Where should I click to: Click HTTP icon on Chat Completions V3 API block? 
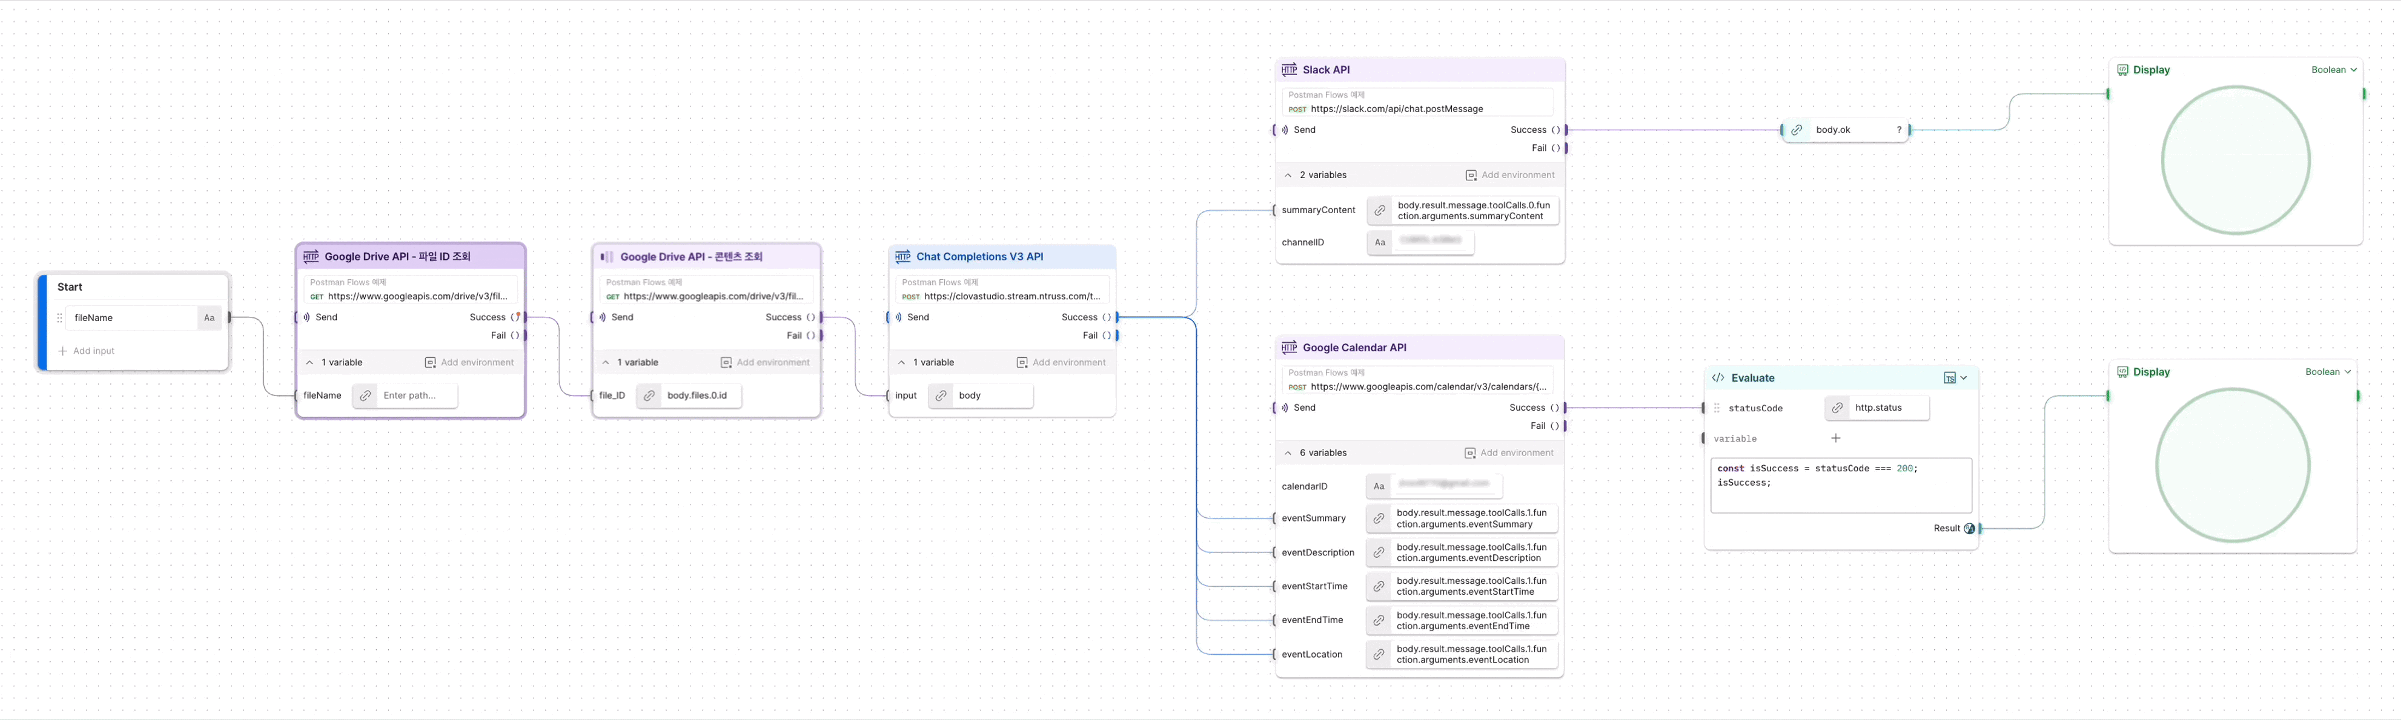903,257
